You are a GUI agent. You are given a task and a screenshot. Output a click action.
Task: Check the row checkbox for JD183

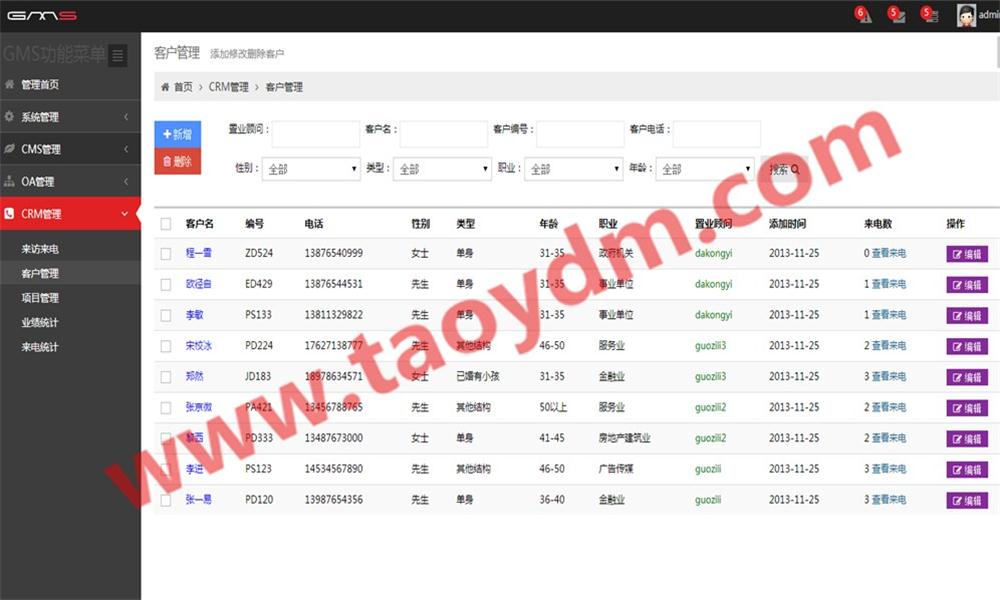pyautogui.click(x=166, y=377)
